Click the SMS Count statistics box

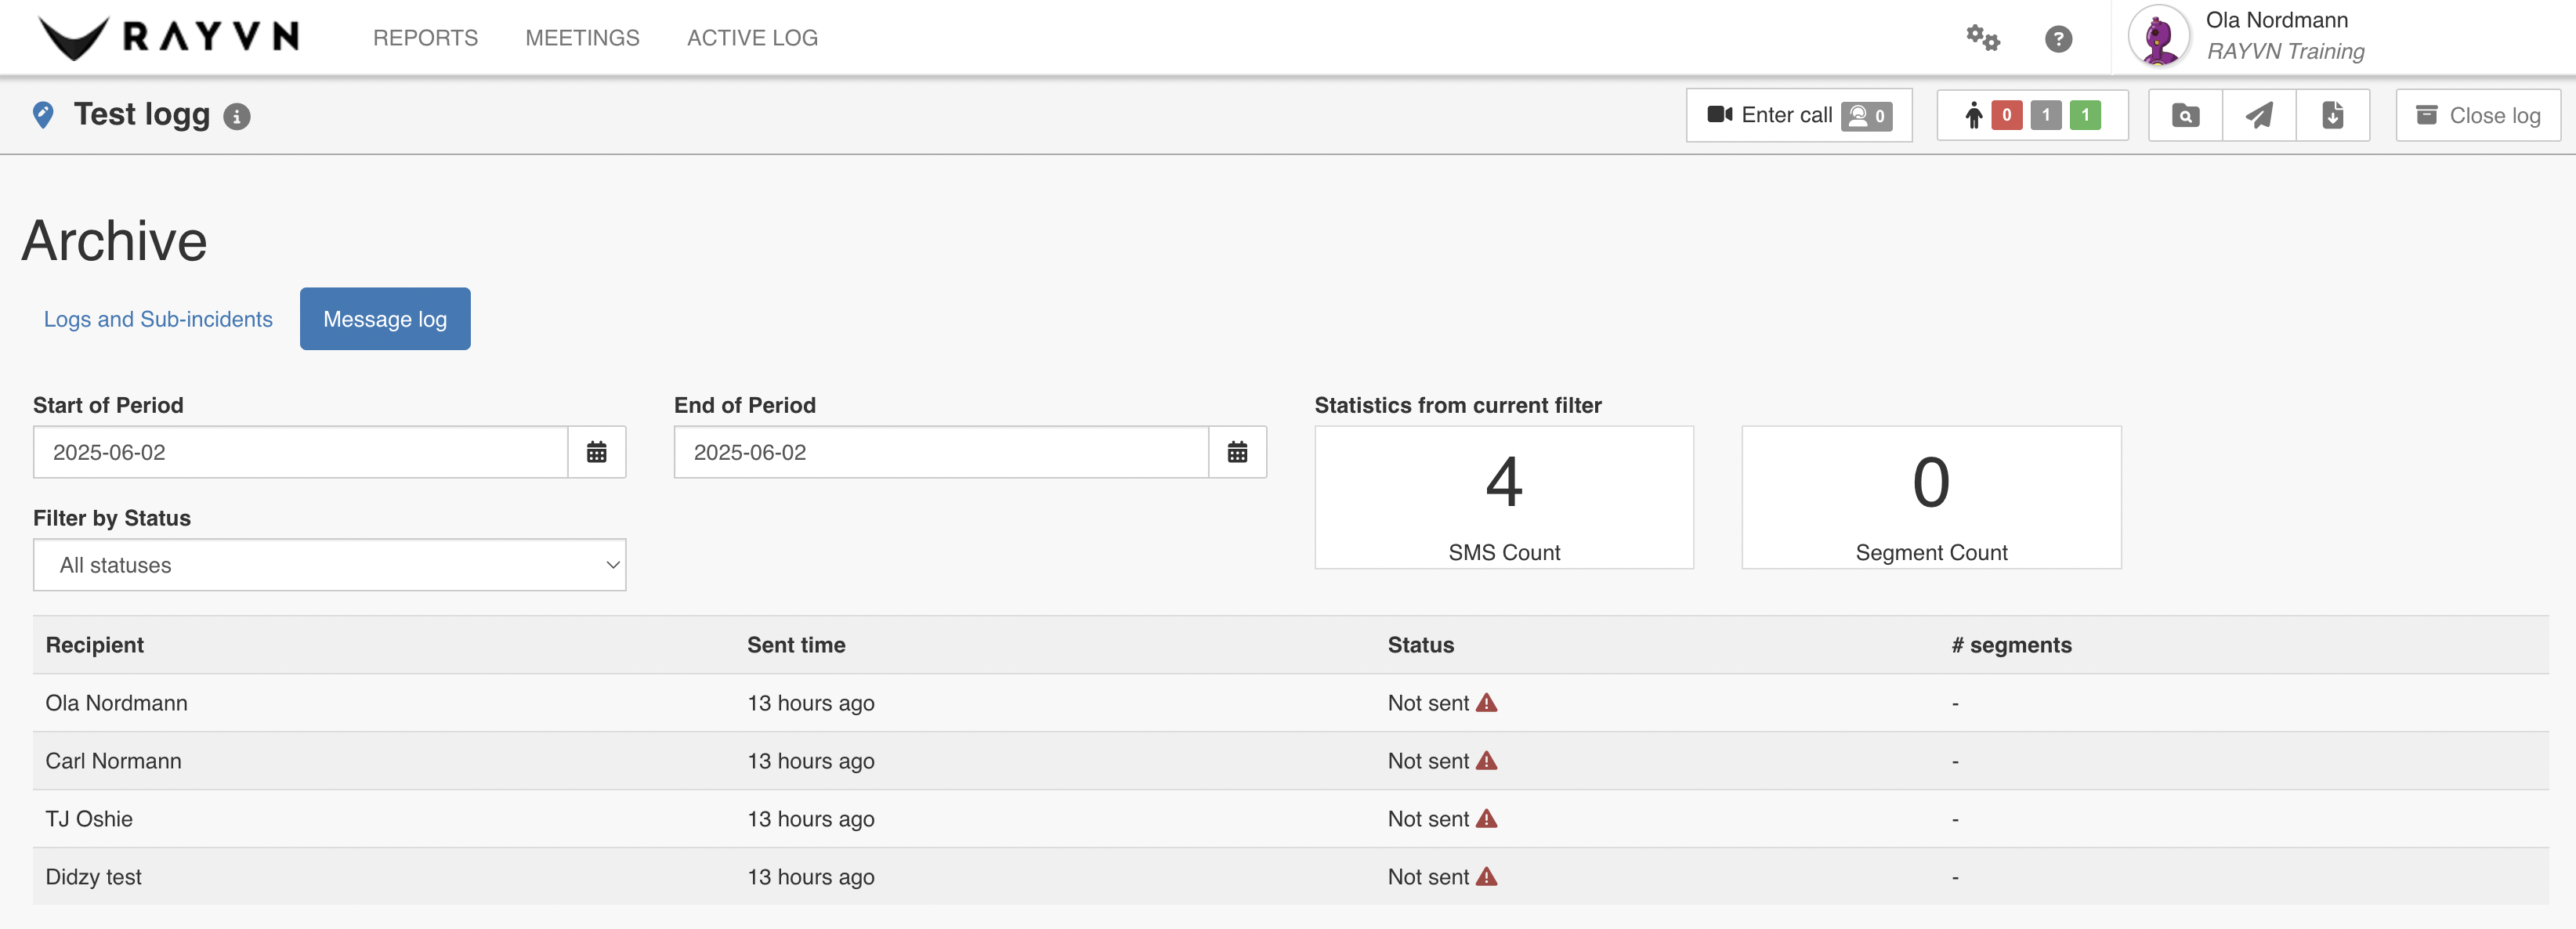coord(1504,497)
